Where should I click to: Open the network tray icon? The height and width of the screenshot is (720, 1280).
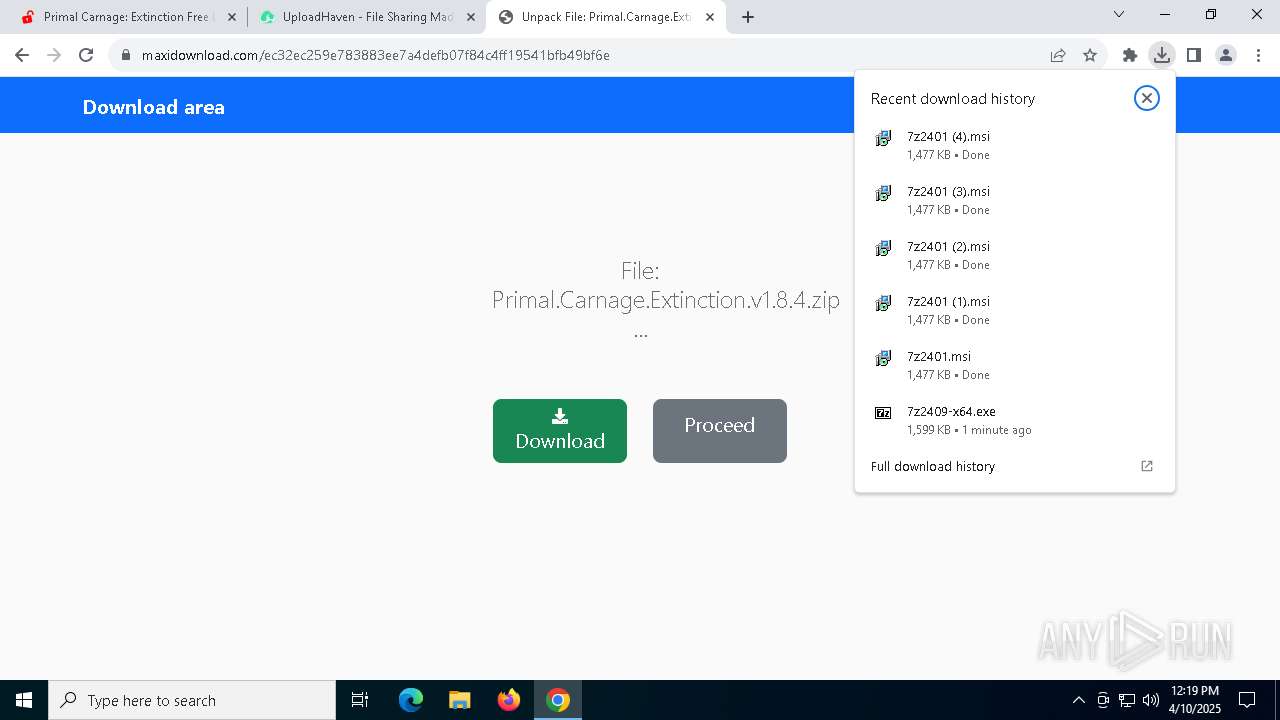tap(1127, 700)
